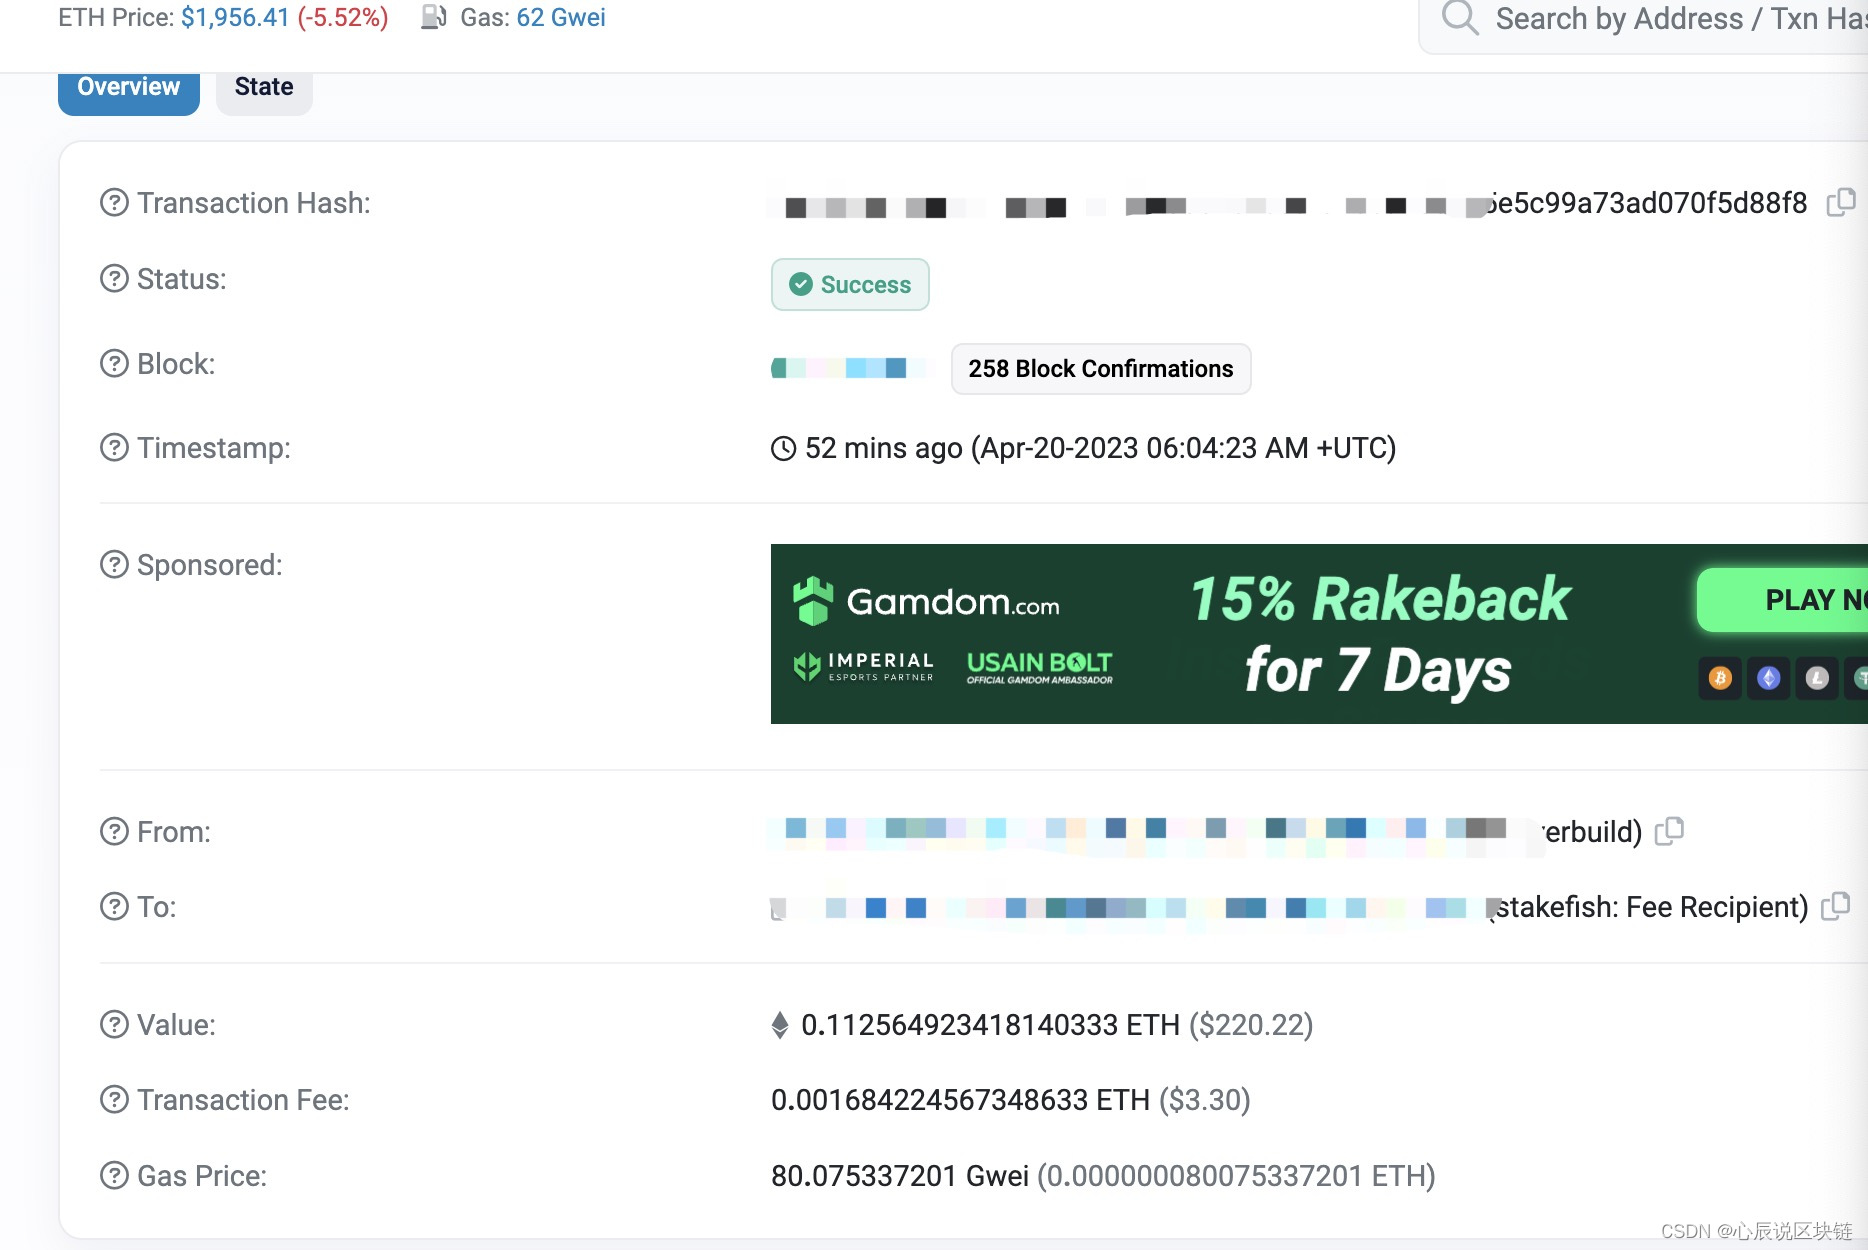The height and width of the screenshot is (1250, 1868).
Task: Click the help icon beside Block
Action: point(114,364)
